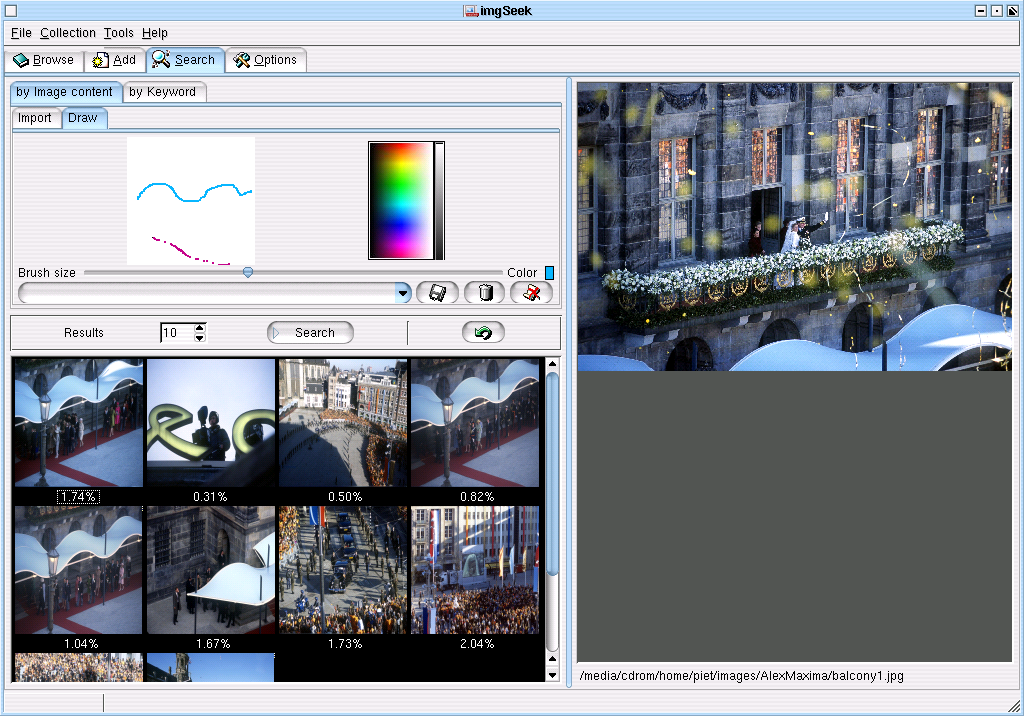Click the clear drawing eraser icon
The width and height of the screenshot is (1024, 716).
(532, 293)
